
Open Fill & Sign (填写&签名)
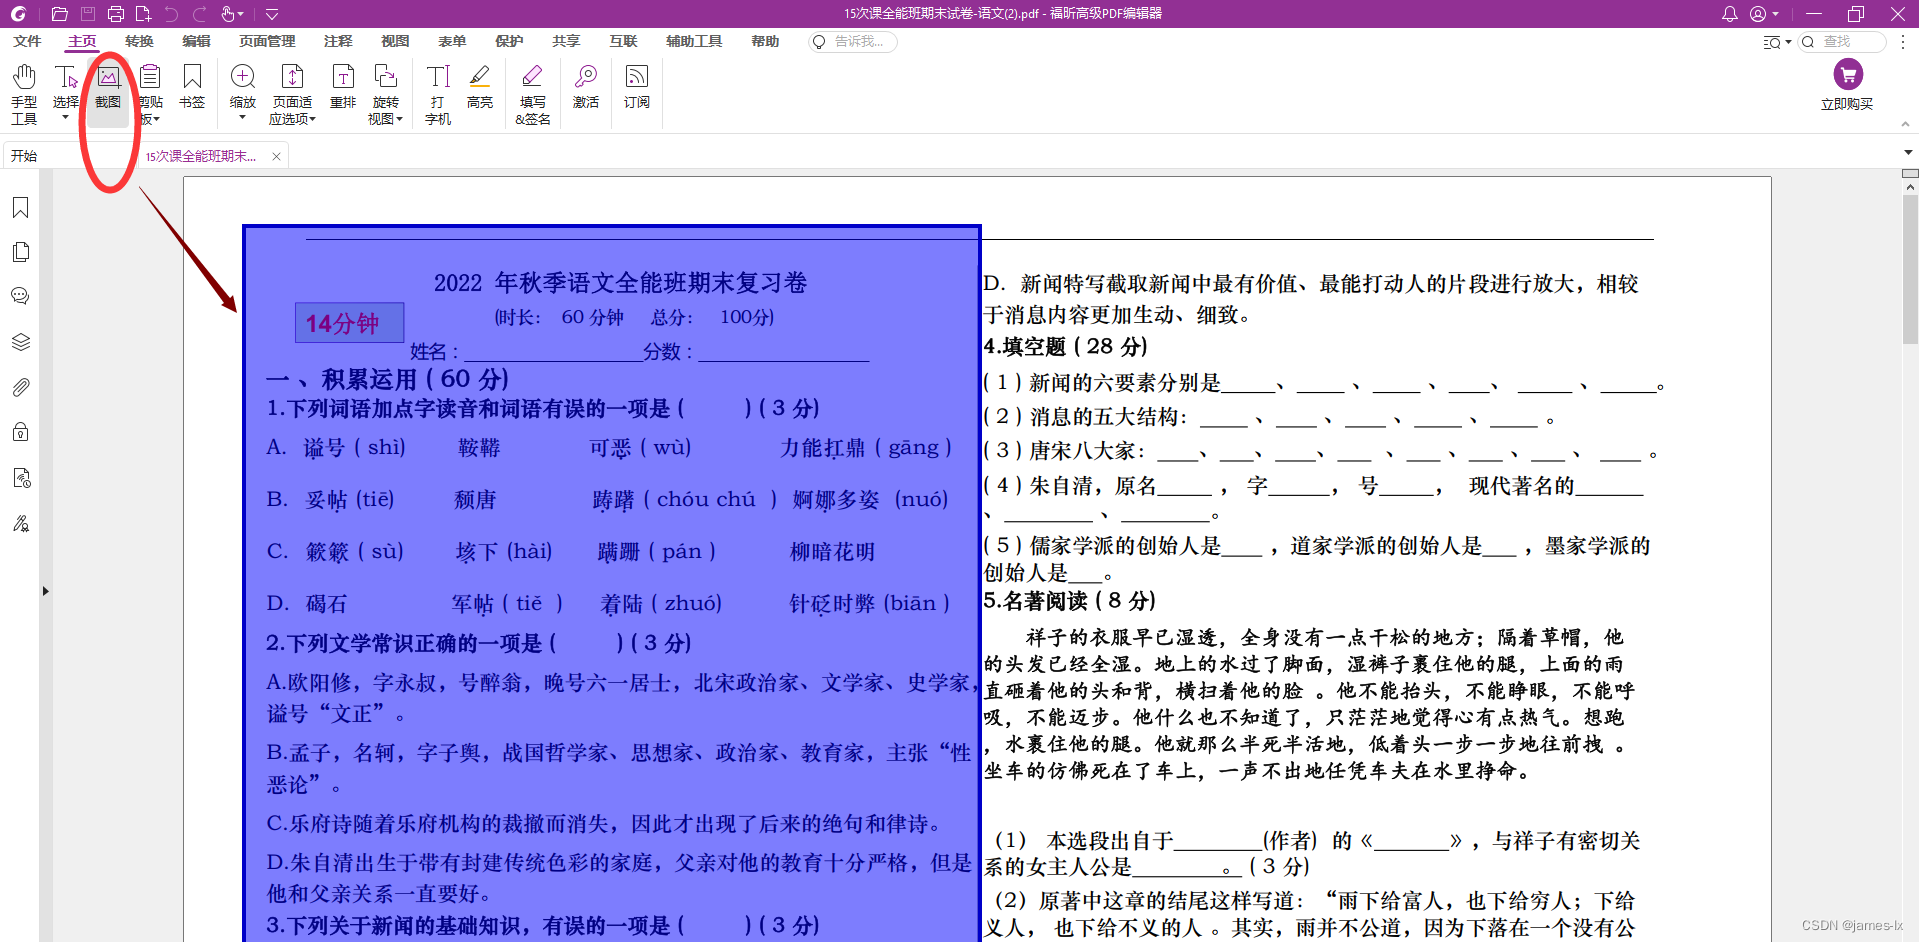(x=532, y=90)
